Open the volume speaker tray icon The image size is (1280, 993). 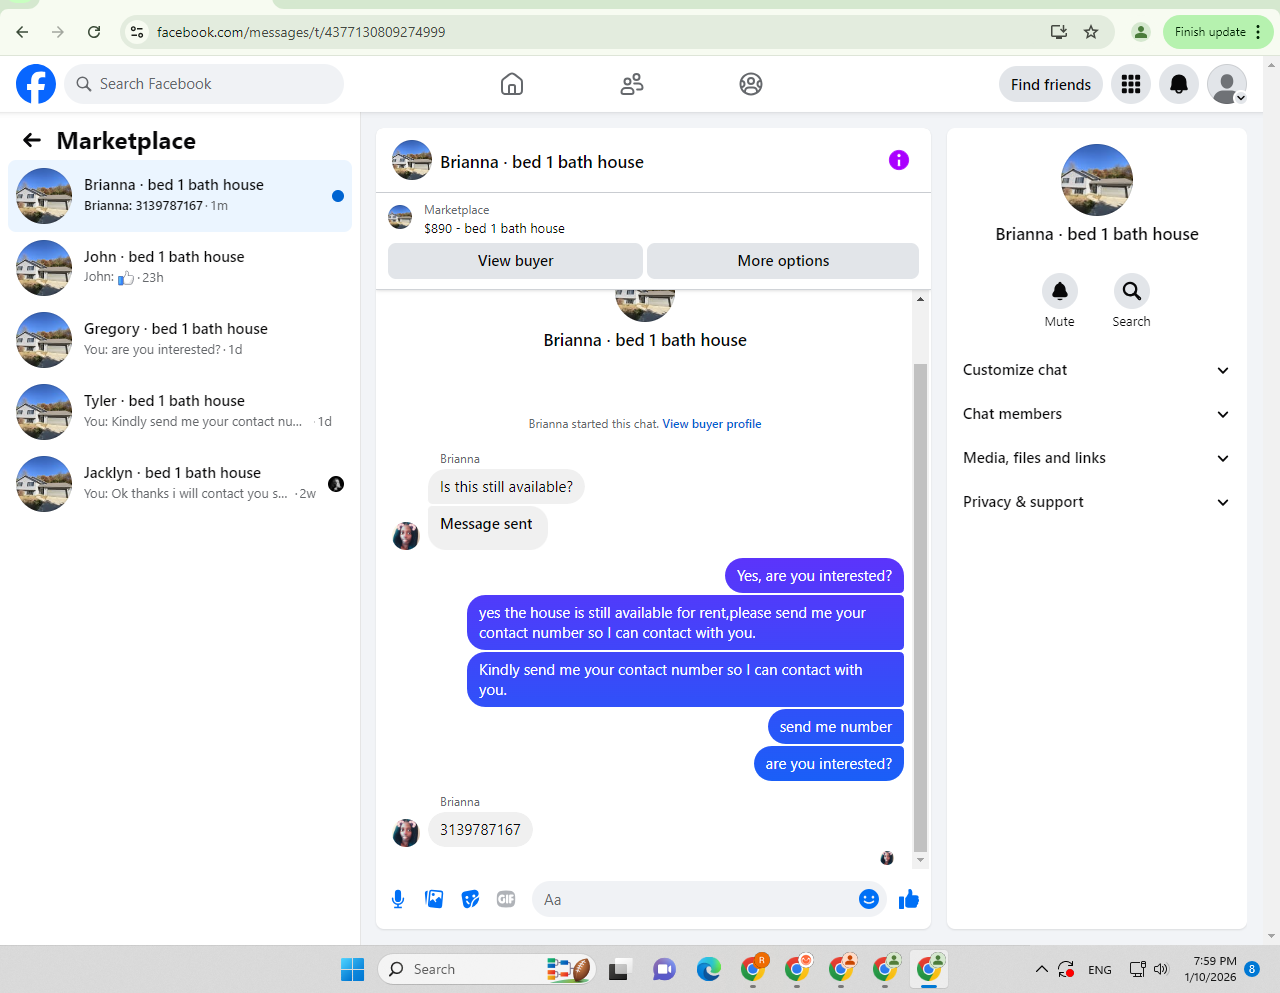[1161, 969]
